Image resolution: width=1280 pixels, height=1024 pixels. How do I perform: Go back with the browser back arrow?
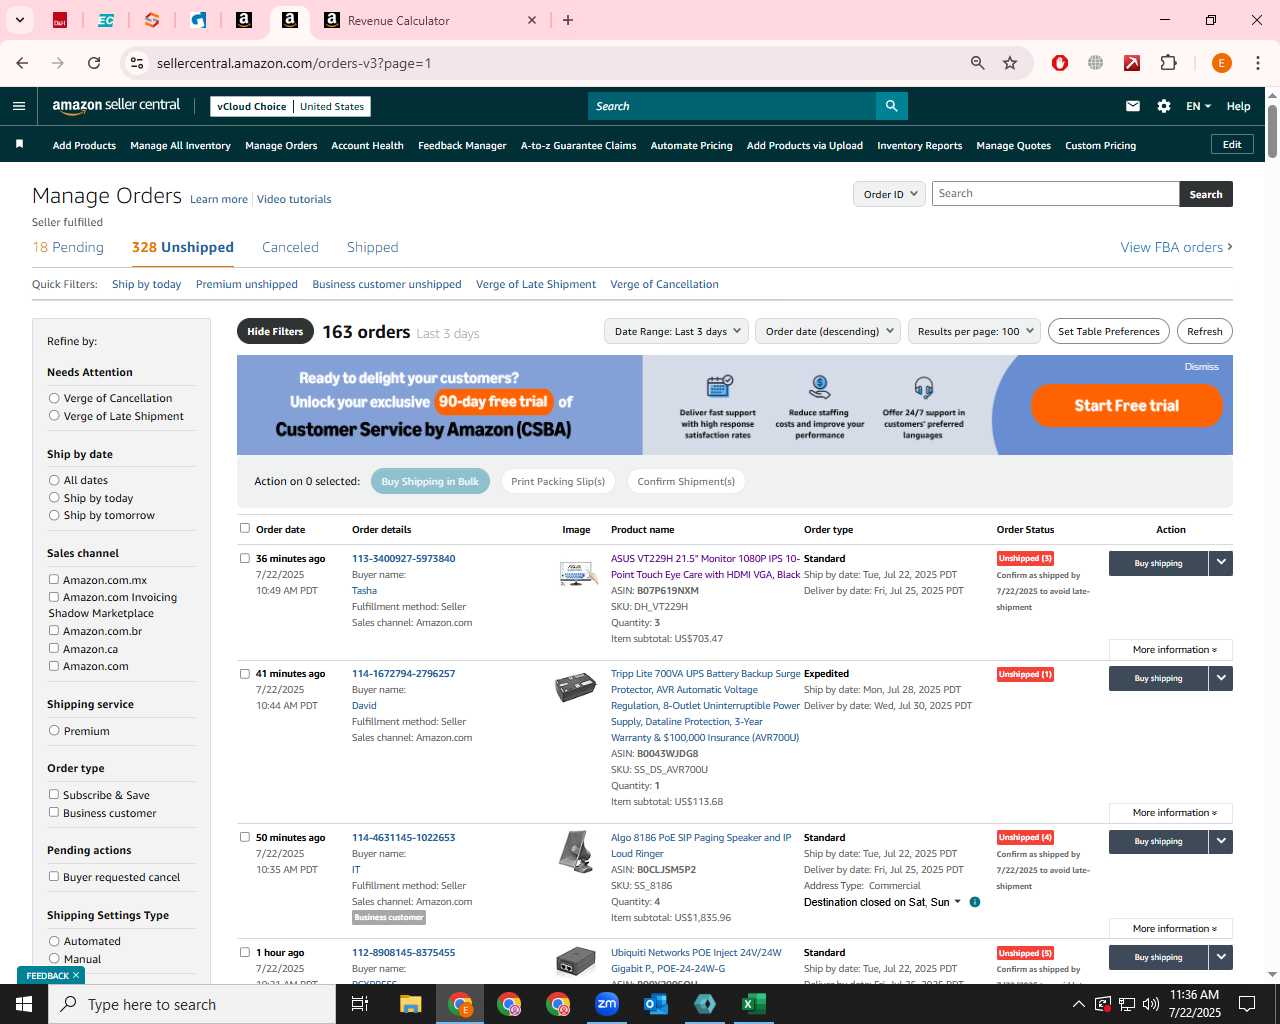22,63
